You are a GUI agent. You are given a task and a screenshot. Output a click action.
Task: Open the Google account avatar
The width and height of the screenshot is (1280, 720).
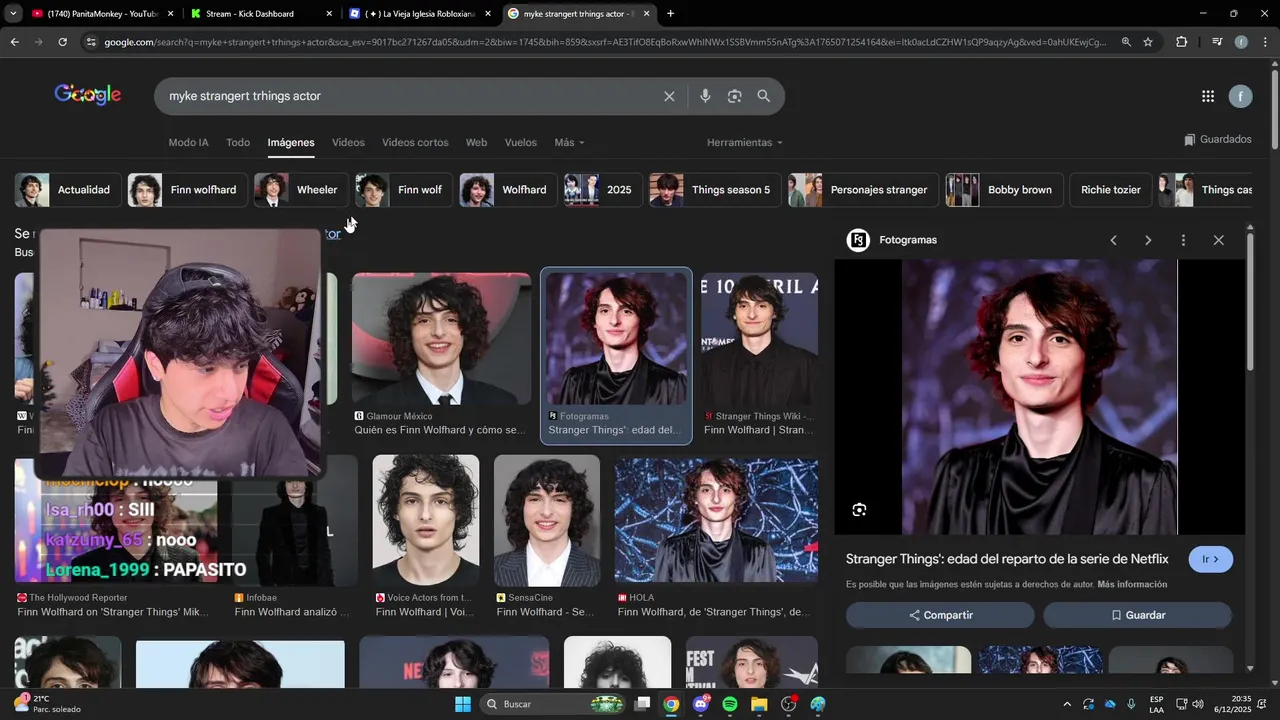(x=1240, y=96)
